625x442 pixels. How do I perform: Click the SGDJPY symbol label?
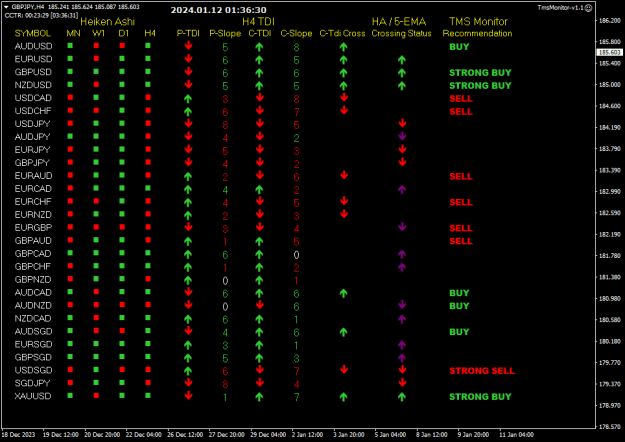coord(32,383)
